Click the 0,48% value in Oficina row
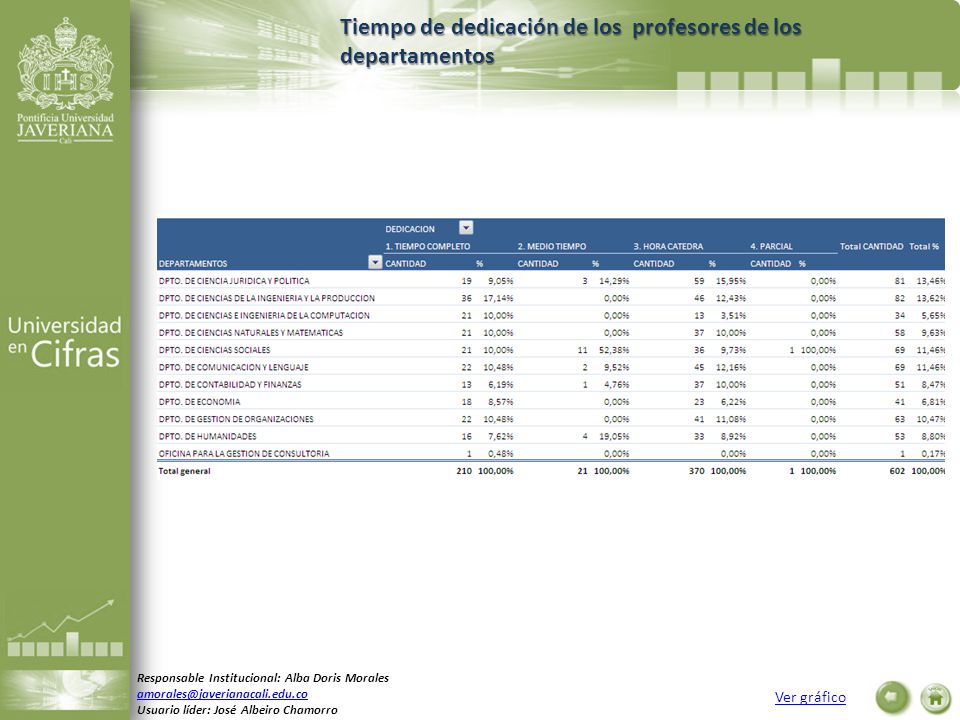 click(x=501, y=454)
